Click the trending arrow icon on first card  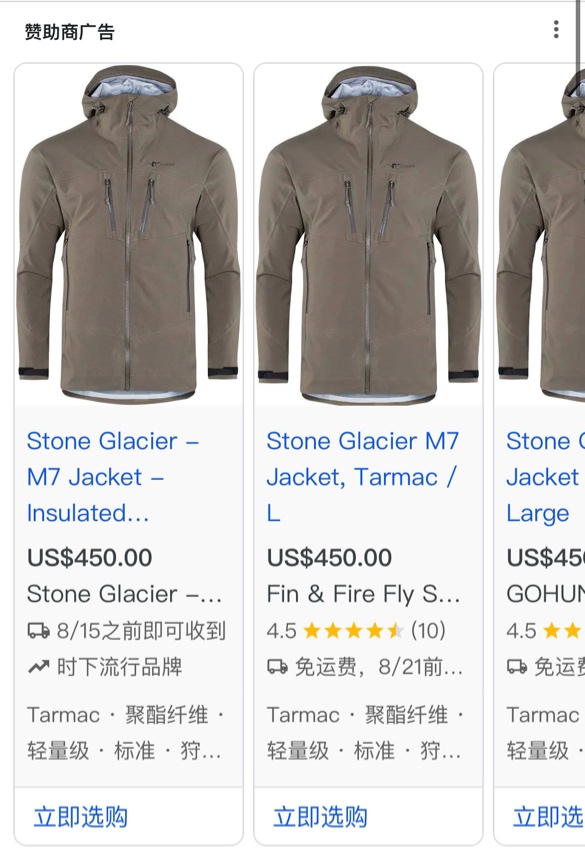point(39,667)
